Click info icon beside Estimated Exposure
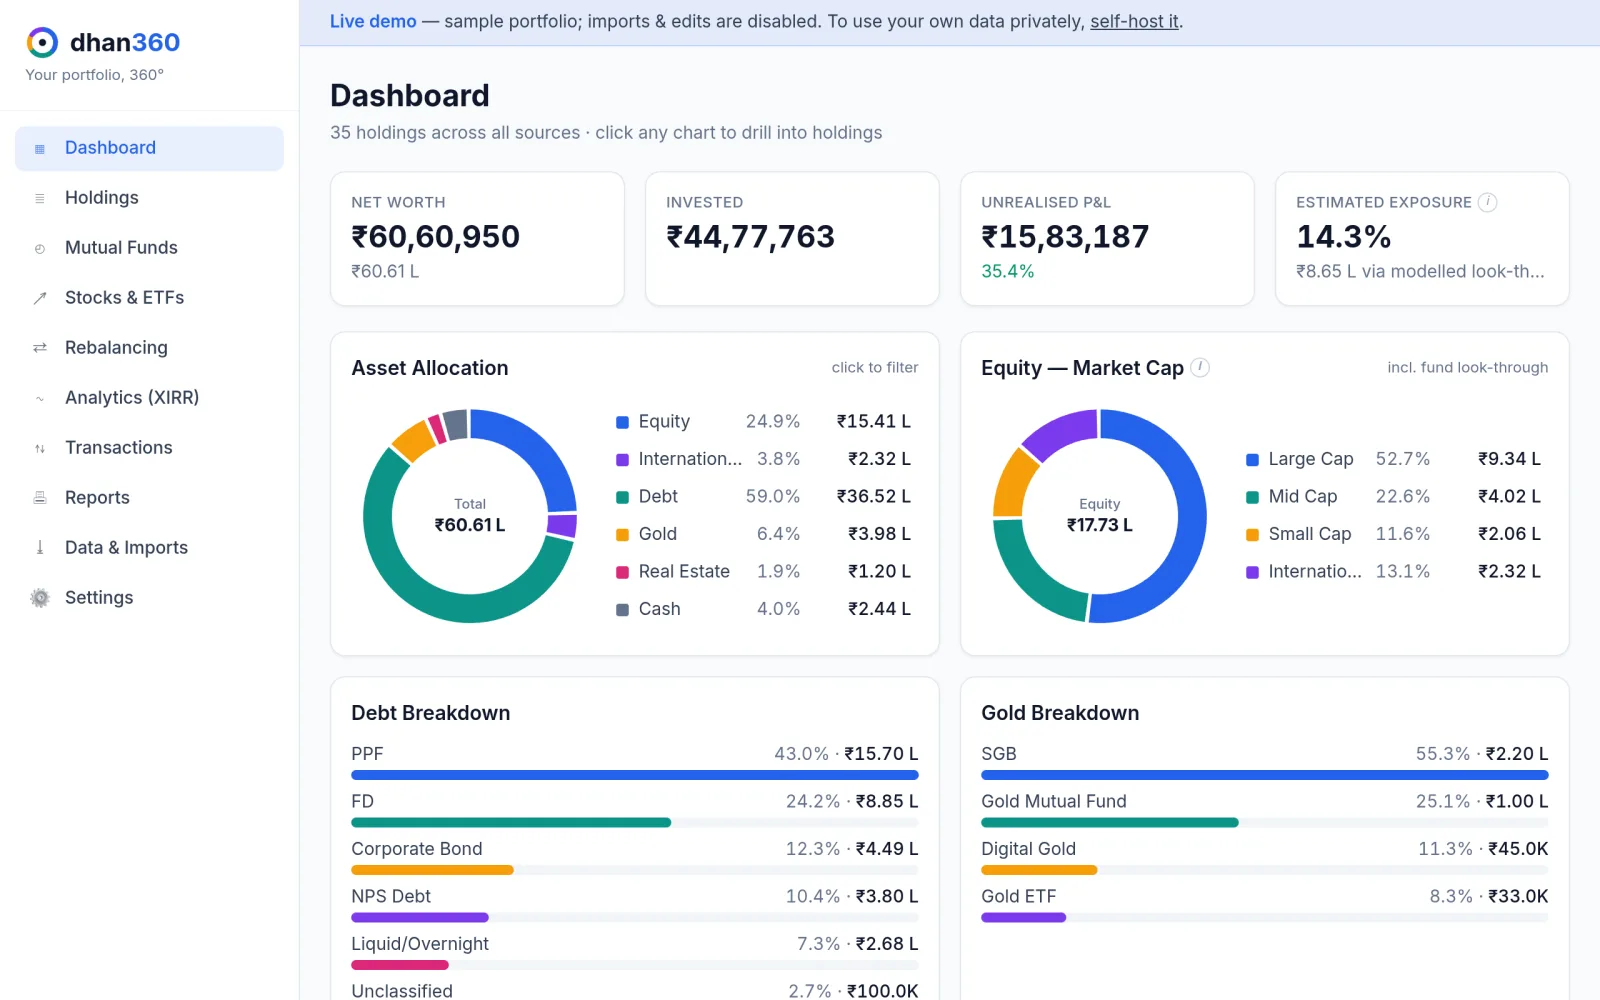1600x1000 pixels. point(1488,202)
